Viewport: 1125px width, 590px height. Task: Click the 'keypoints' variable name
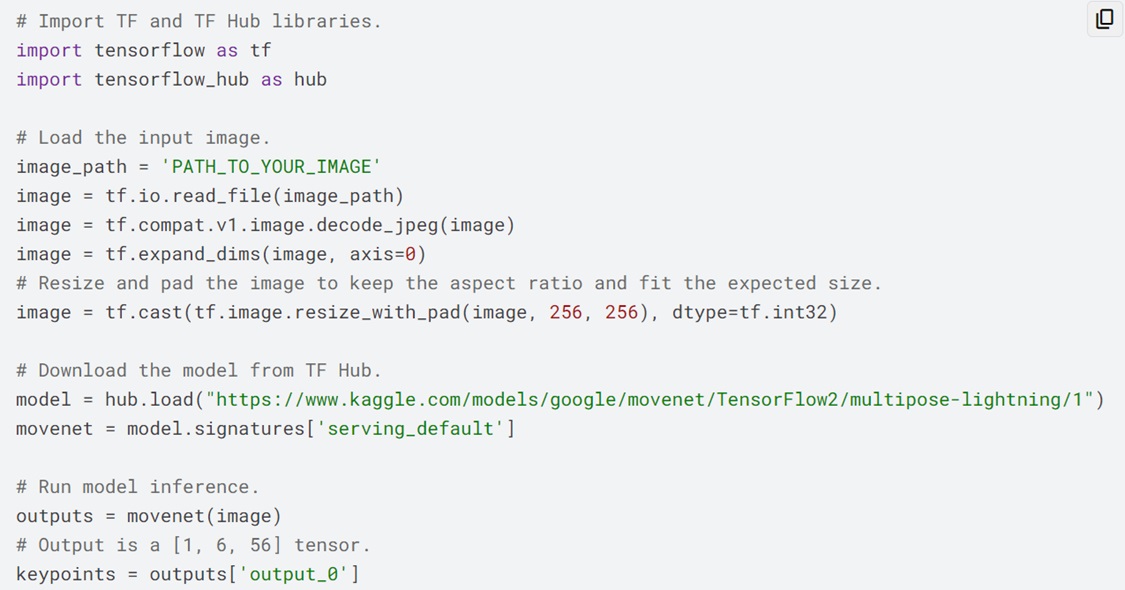point(65,574)
